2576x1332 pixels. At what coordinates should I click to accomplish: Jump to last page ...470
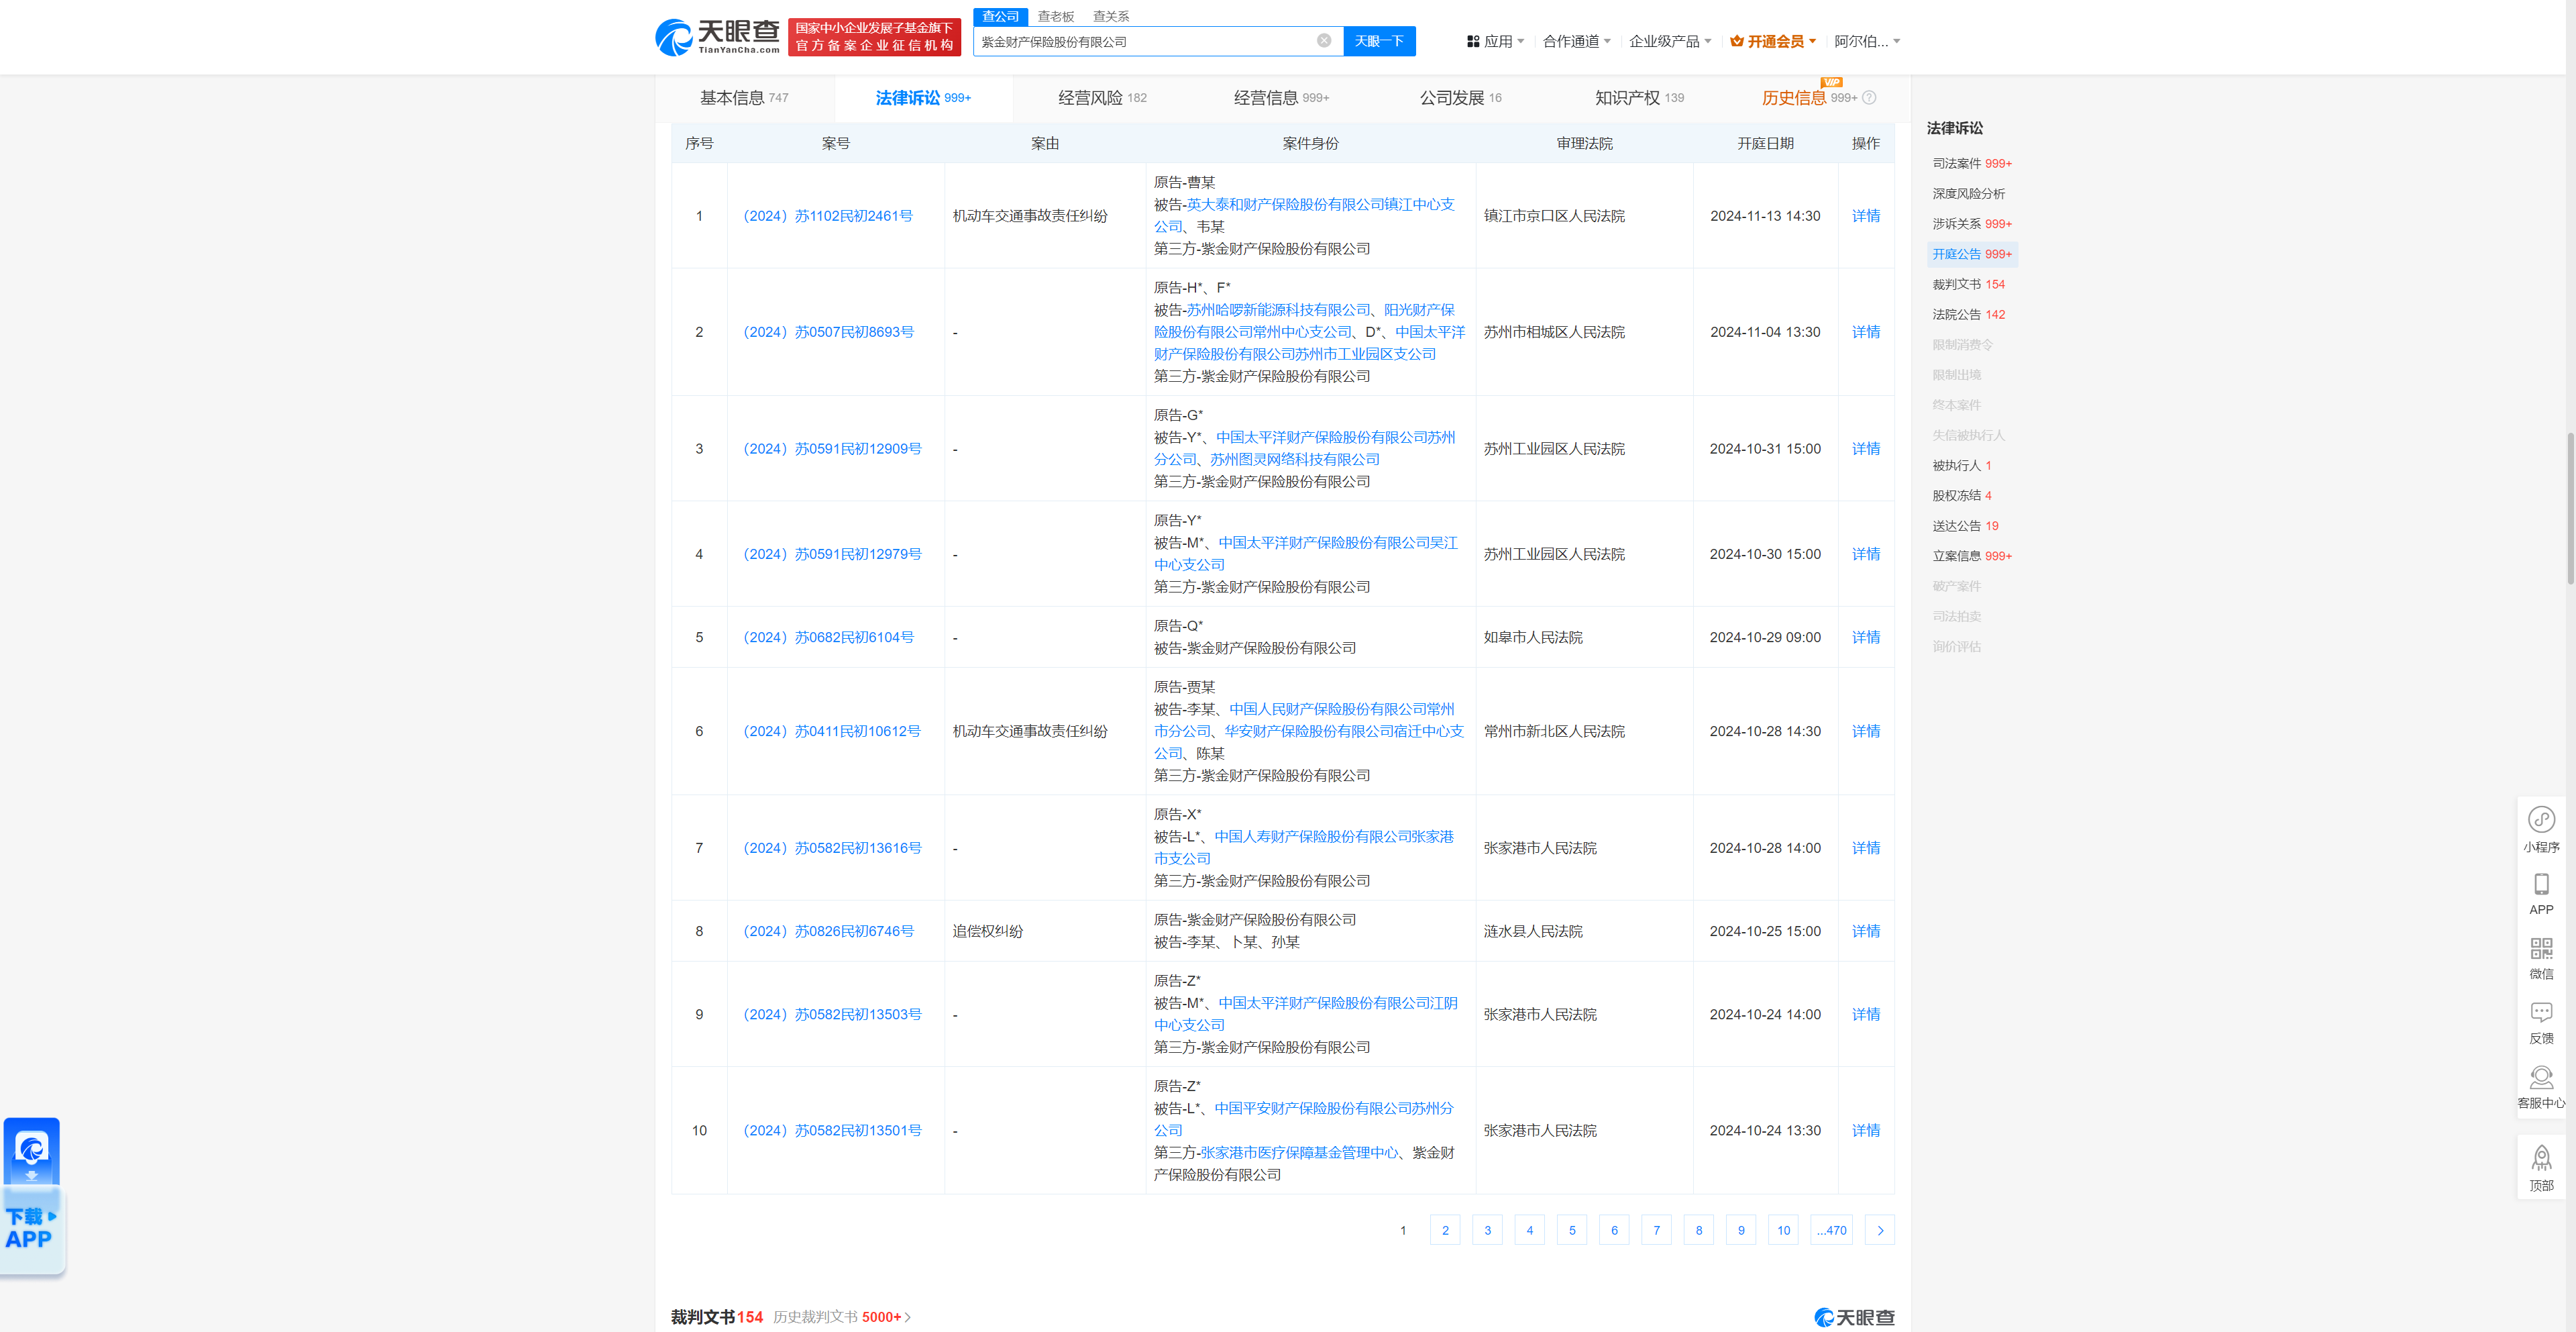coord(1832,1230)
